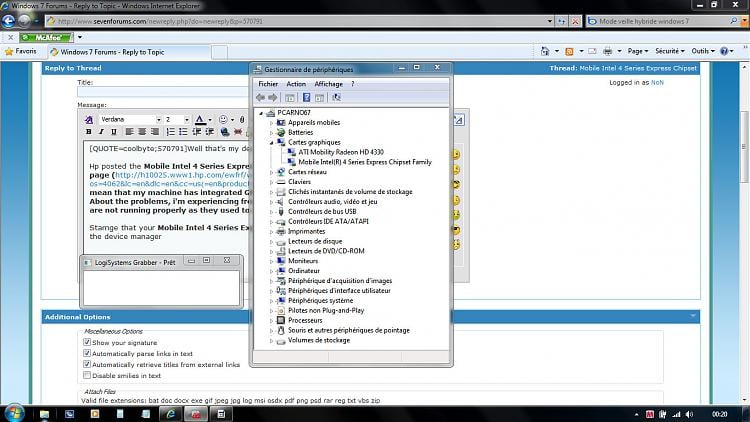Click Device Manager back arrow
The height and width of the screenshot is (422, 750).
pyautogui.click(x=260, y=98)
